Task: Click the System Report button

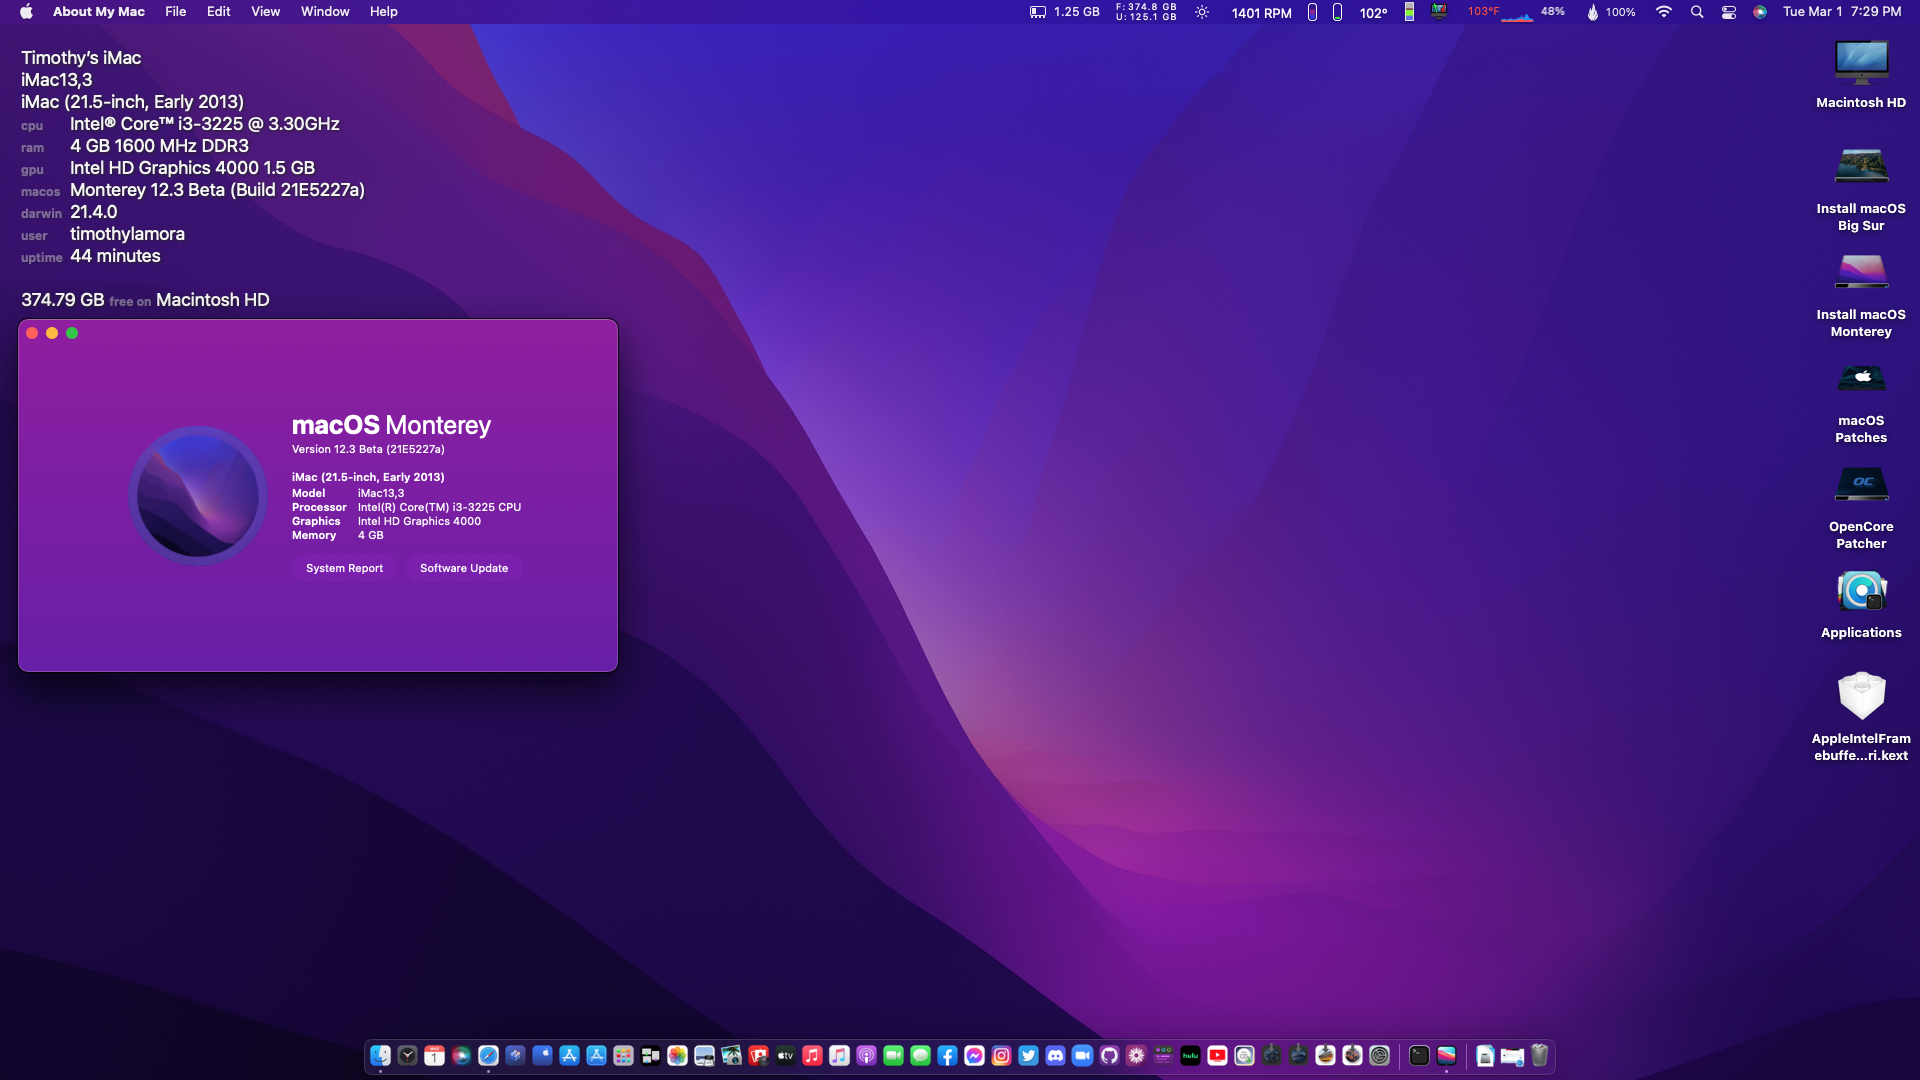Action: (344, 568)
